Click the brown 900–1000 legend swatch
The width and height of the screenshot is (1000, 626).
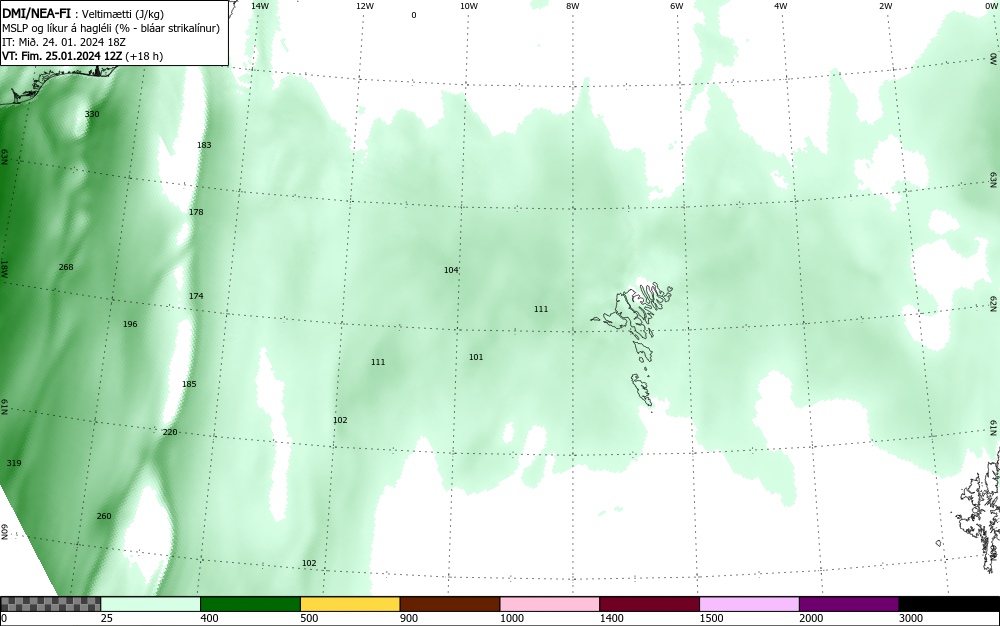point(450,604)
